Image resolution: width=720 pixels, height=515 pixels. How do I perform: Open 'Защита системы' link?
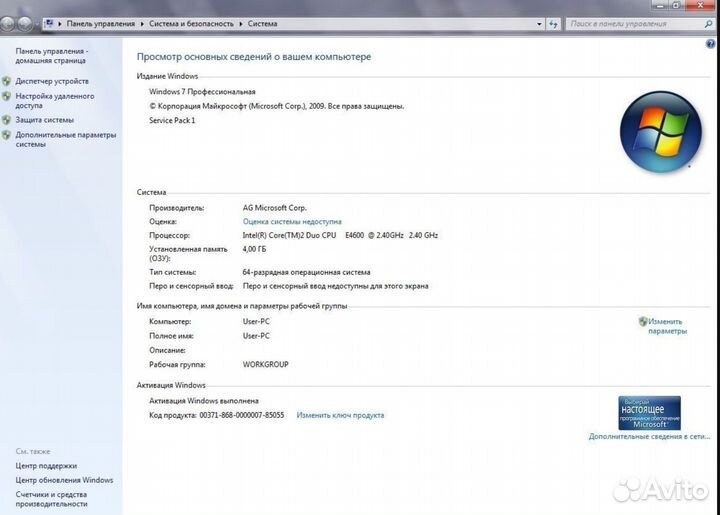point(45,120)
